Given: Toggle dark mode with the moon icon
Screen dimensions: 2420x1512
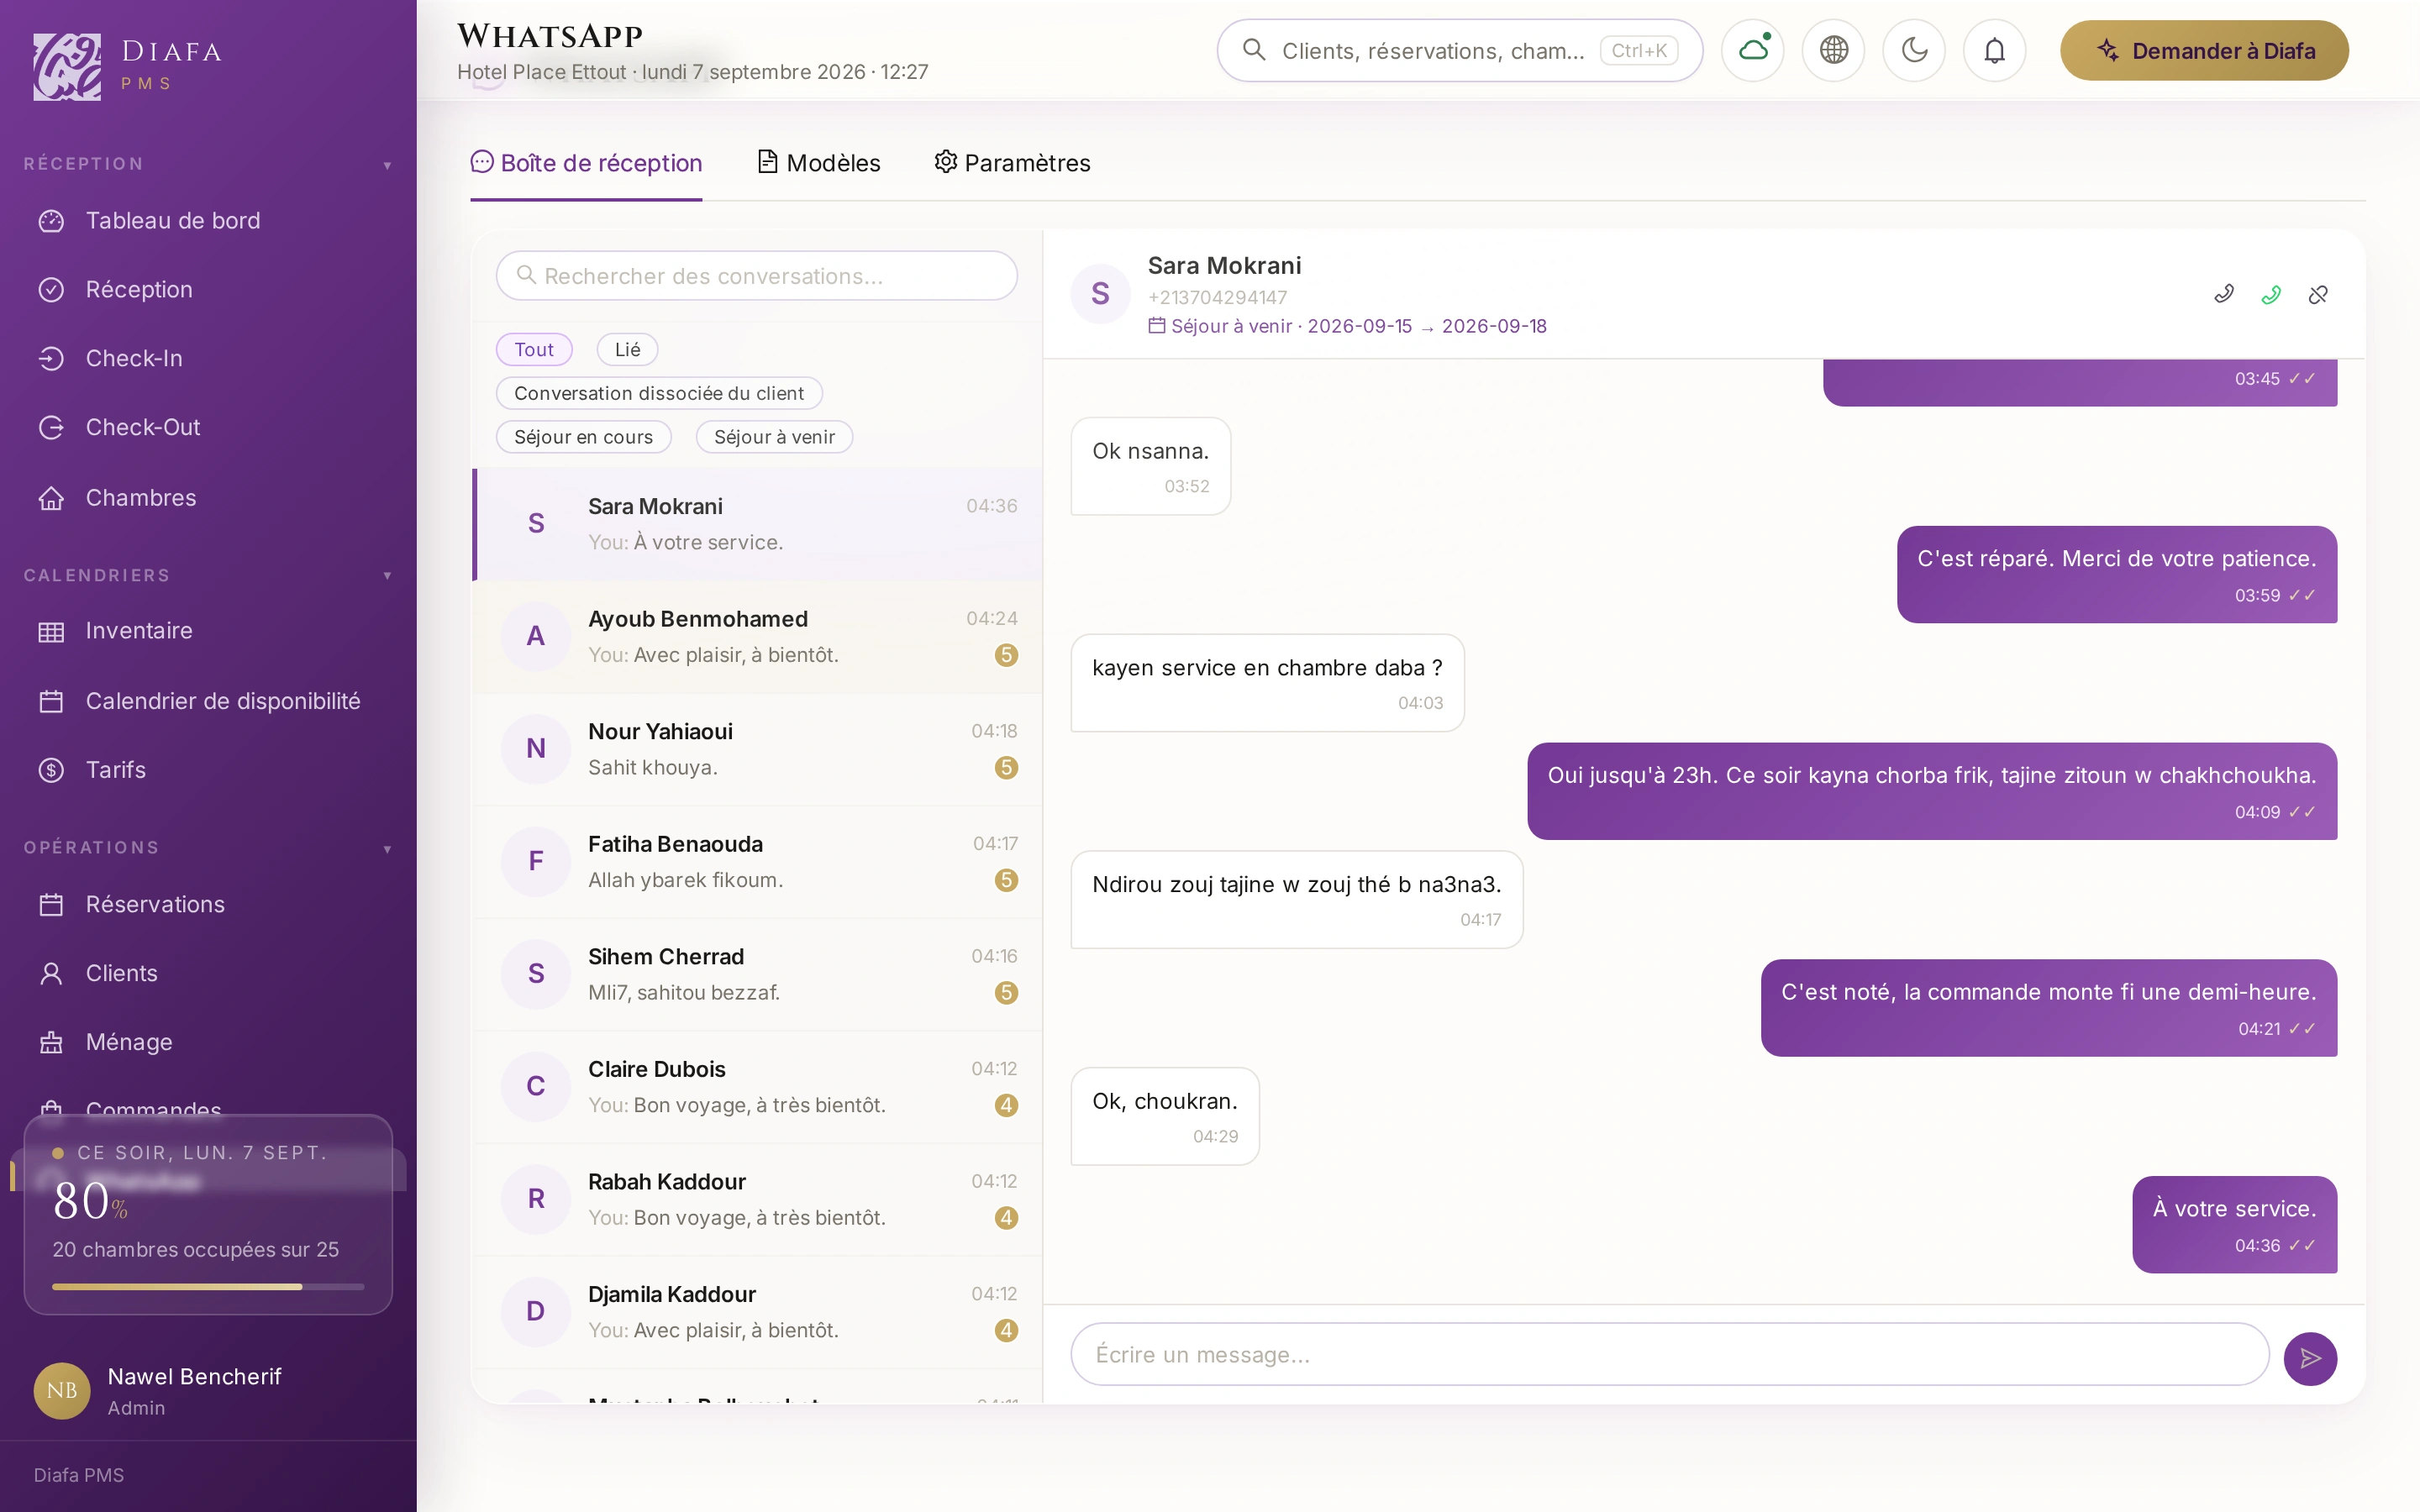Looking at the screenshot, I should [x=1914, y=50].
